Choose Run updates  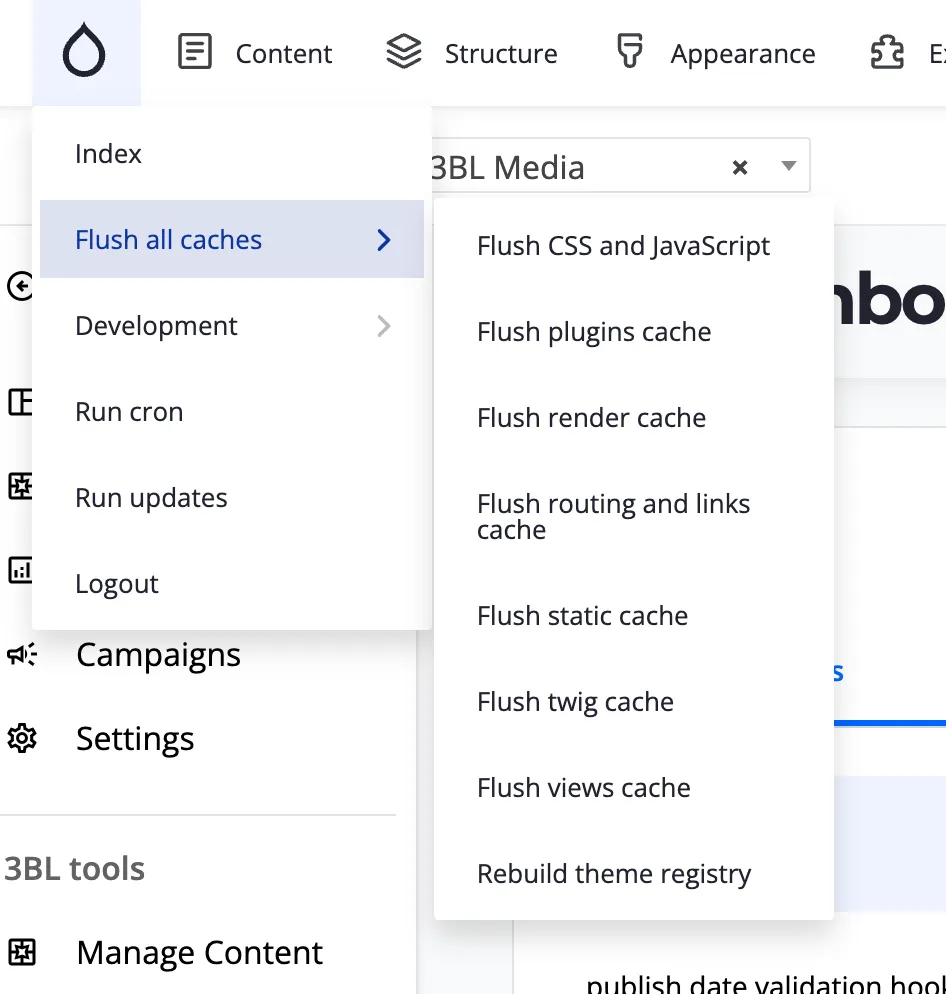232,498
